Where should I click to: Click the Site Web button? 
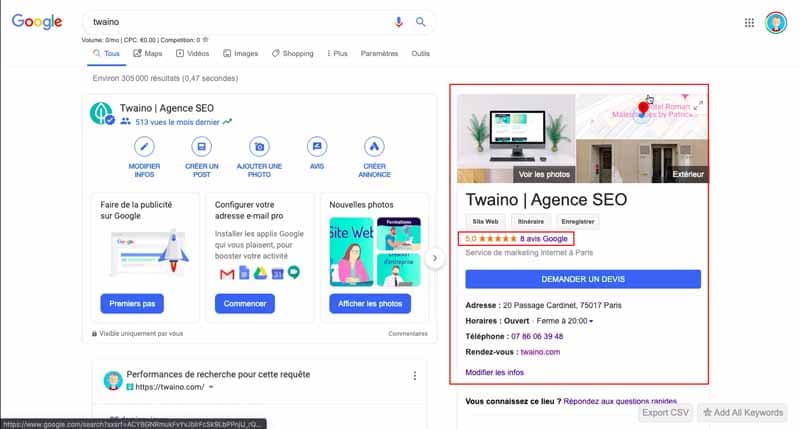(x=485, y=221)
